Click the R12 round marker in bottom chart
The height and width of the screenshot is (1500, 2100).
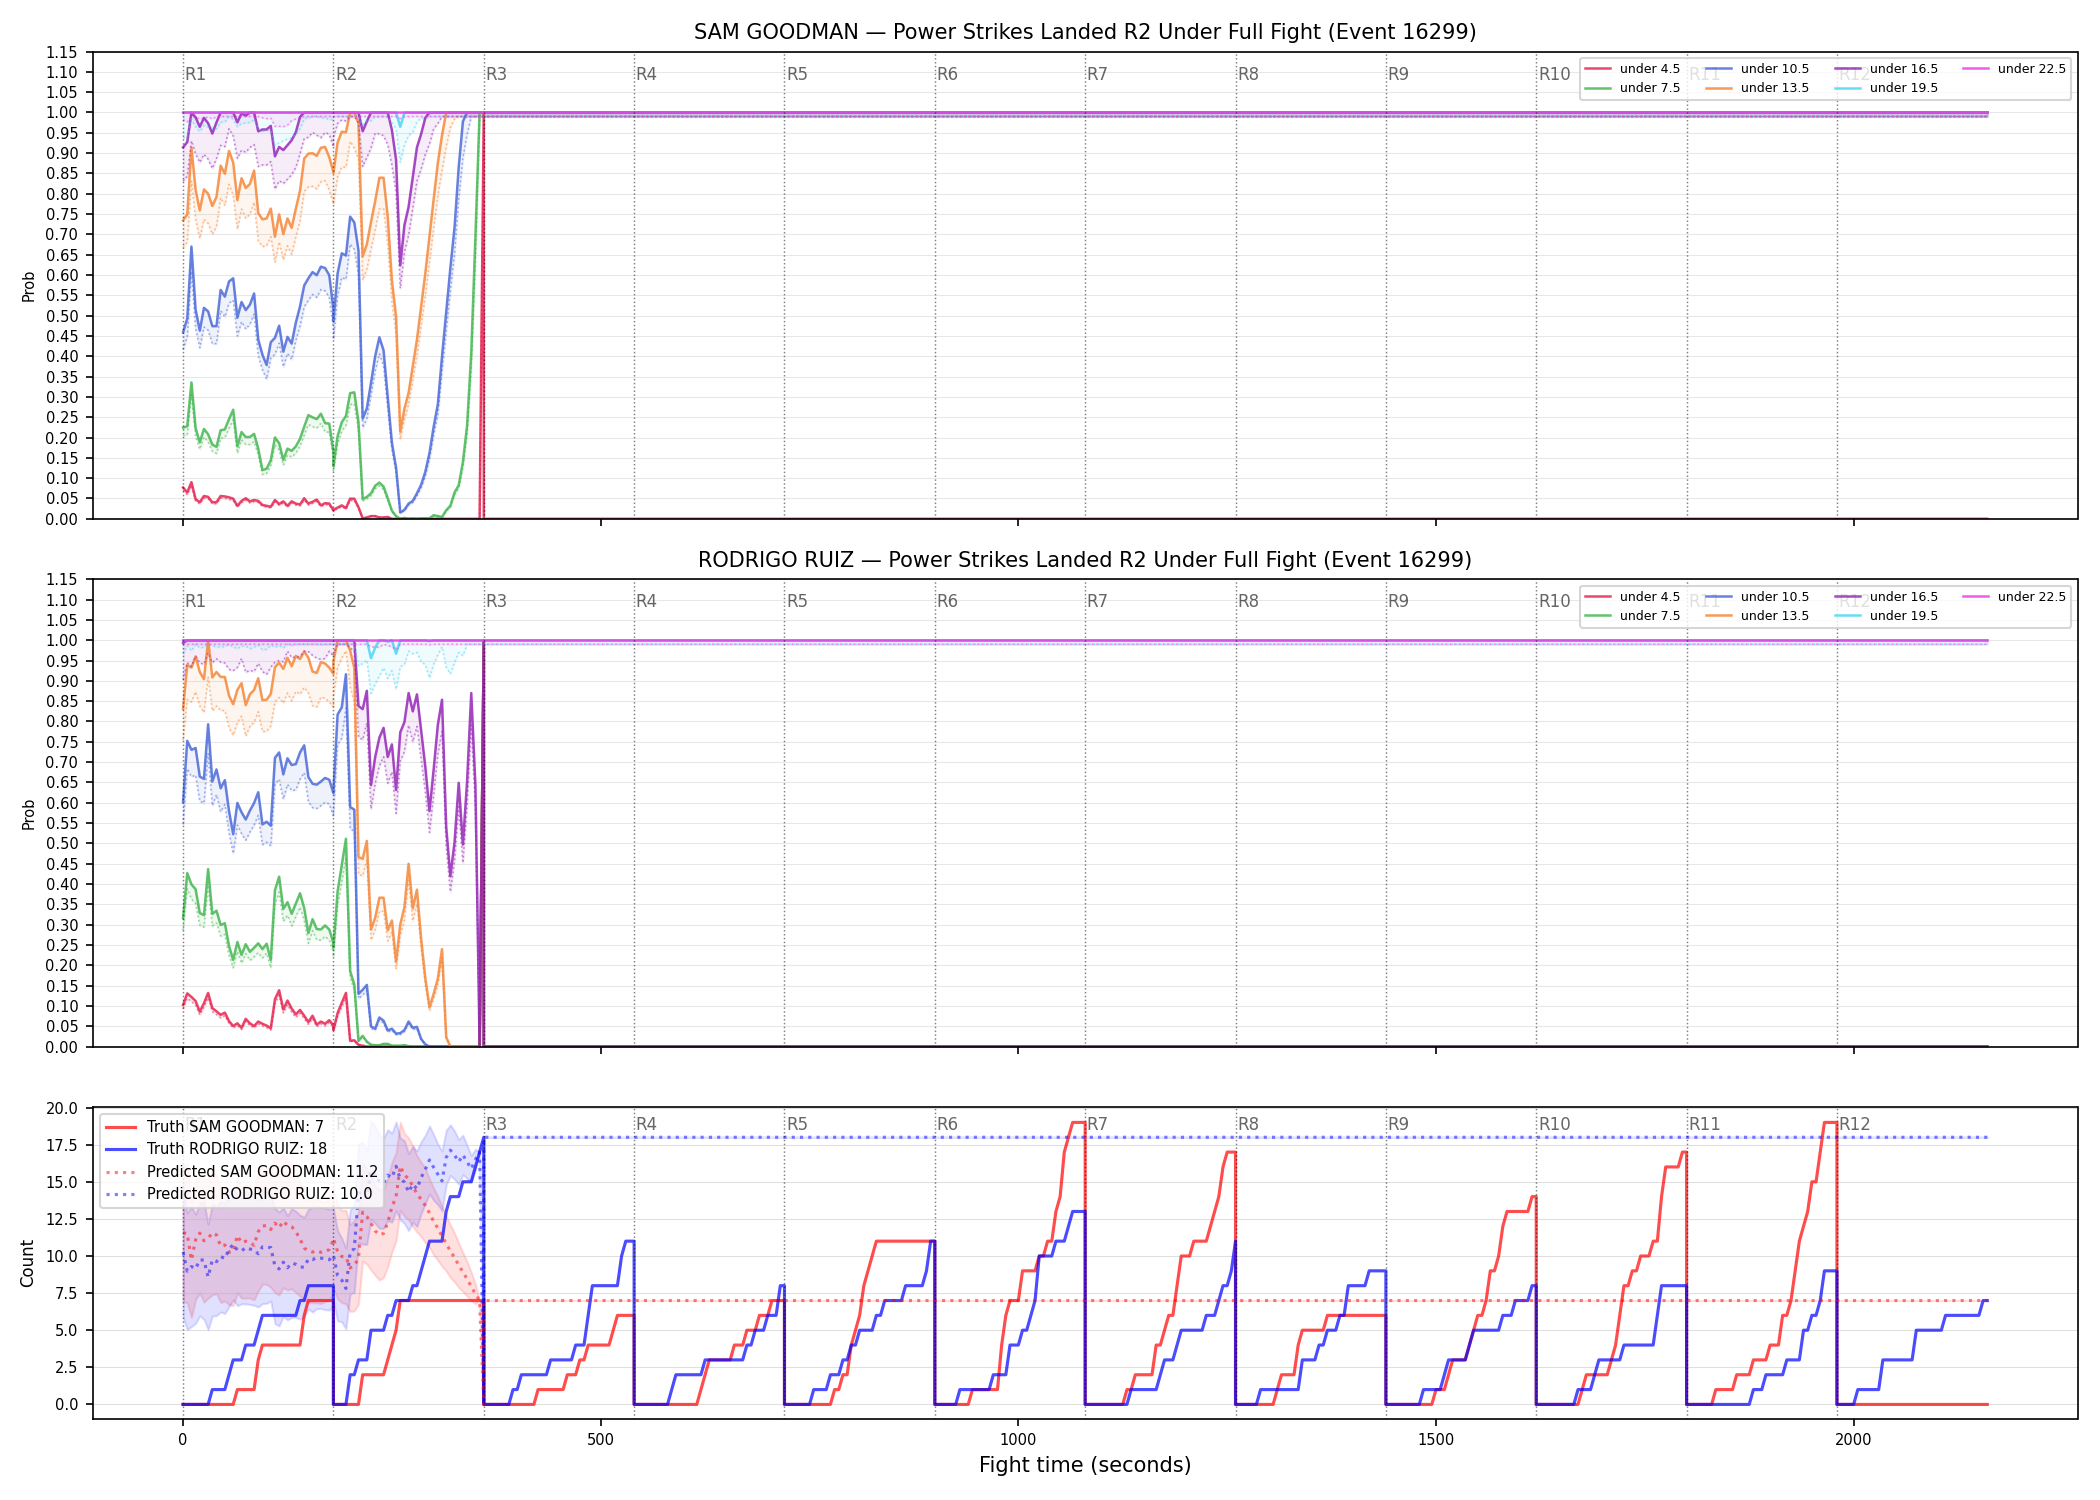click(x=1855, y=1124)
